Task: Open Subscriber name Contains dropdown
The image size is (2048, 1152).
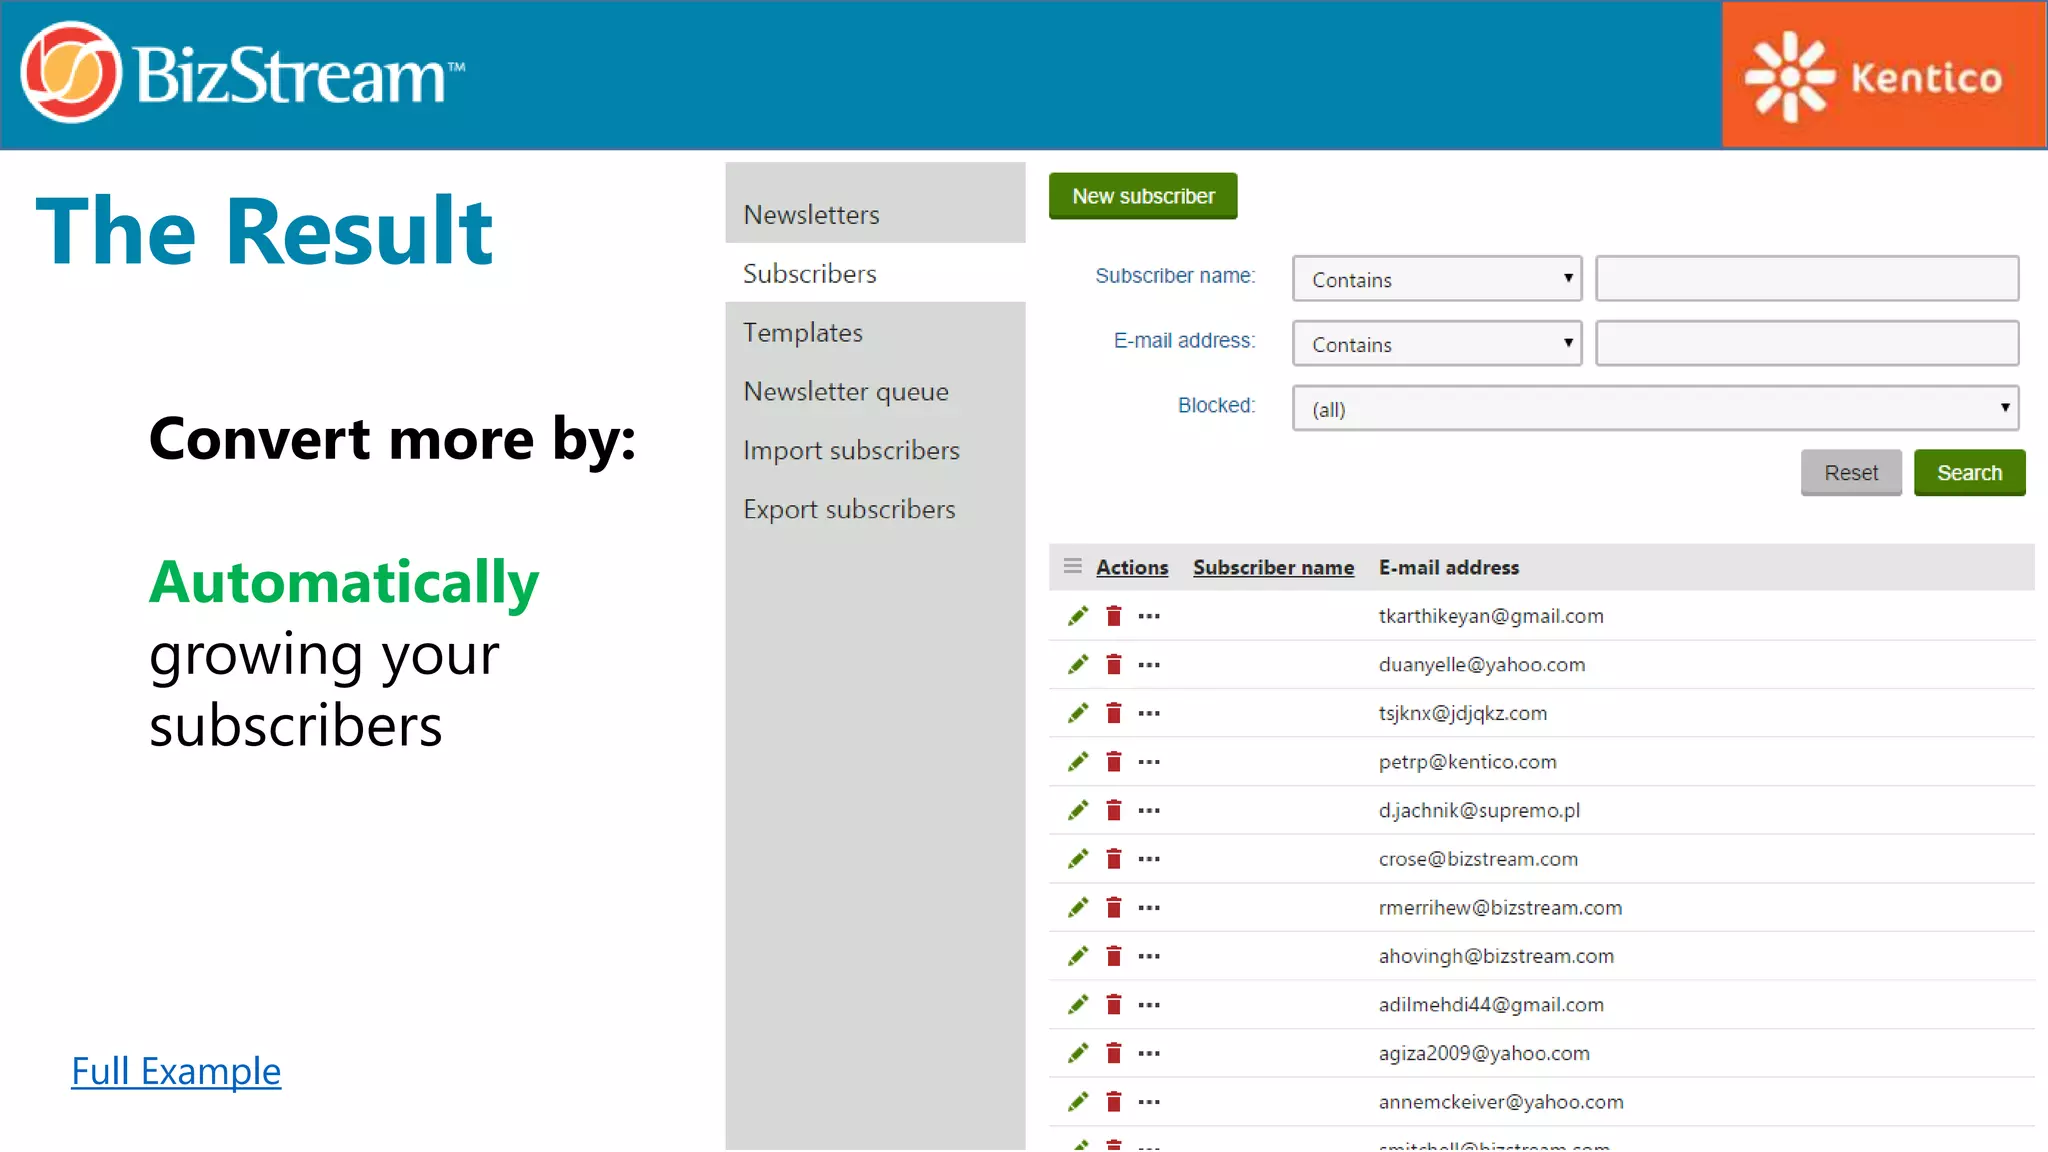Action: [x=1437, y=279]
